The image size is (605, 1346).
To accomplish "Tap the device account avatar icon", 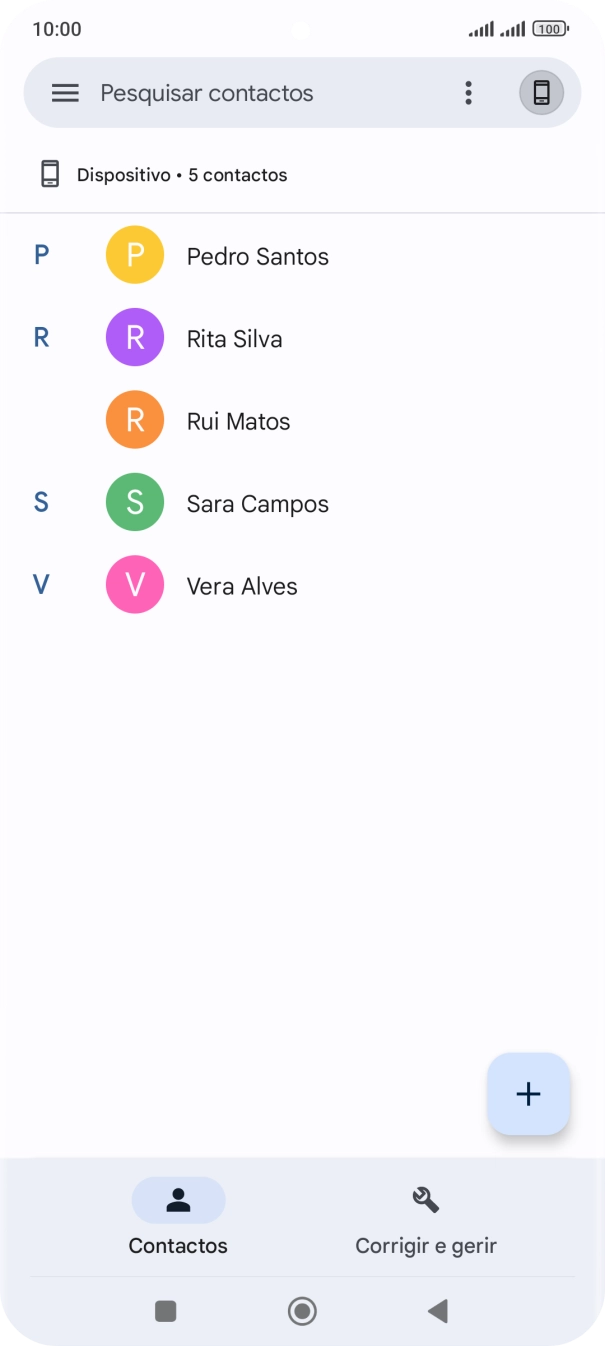I will 541,93.
